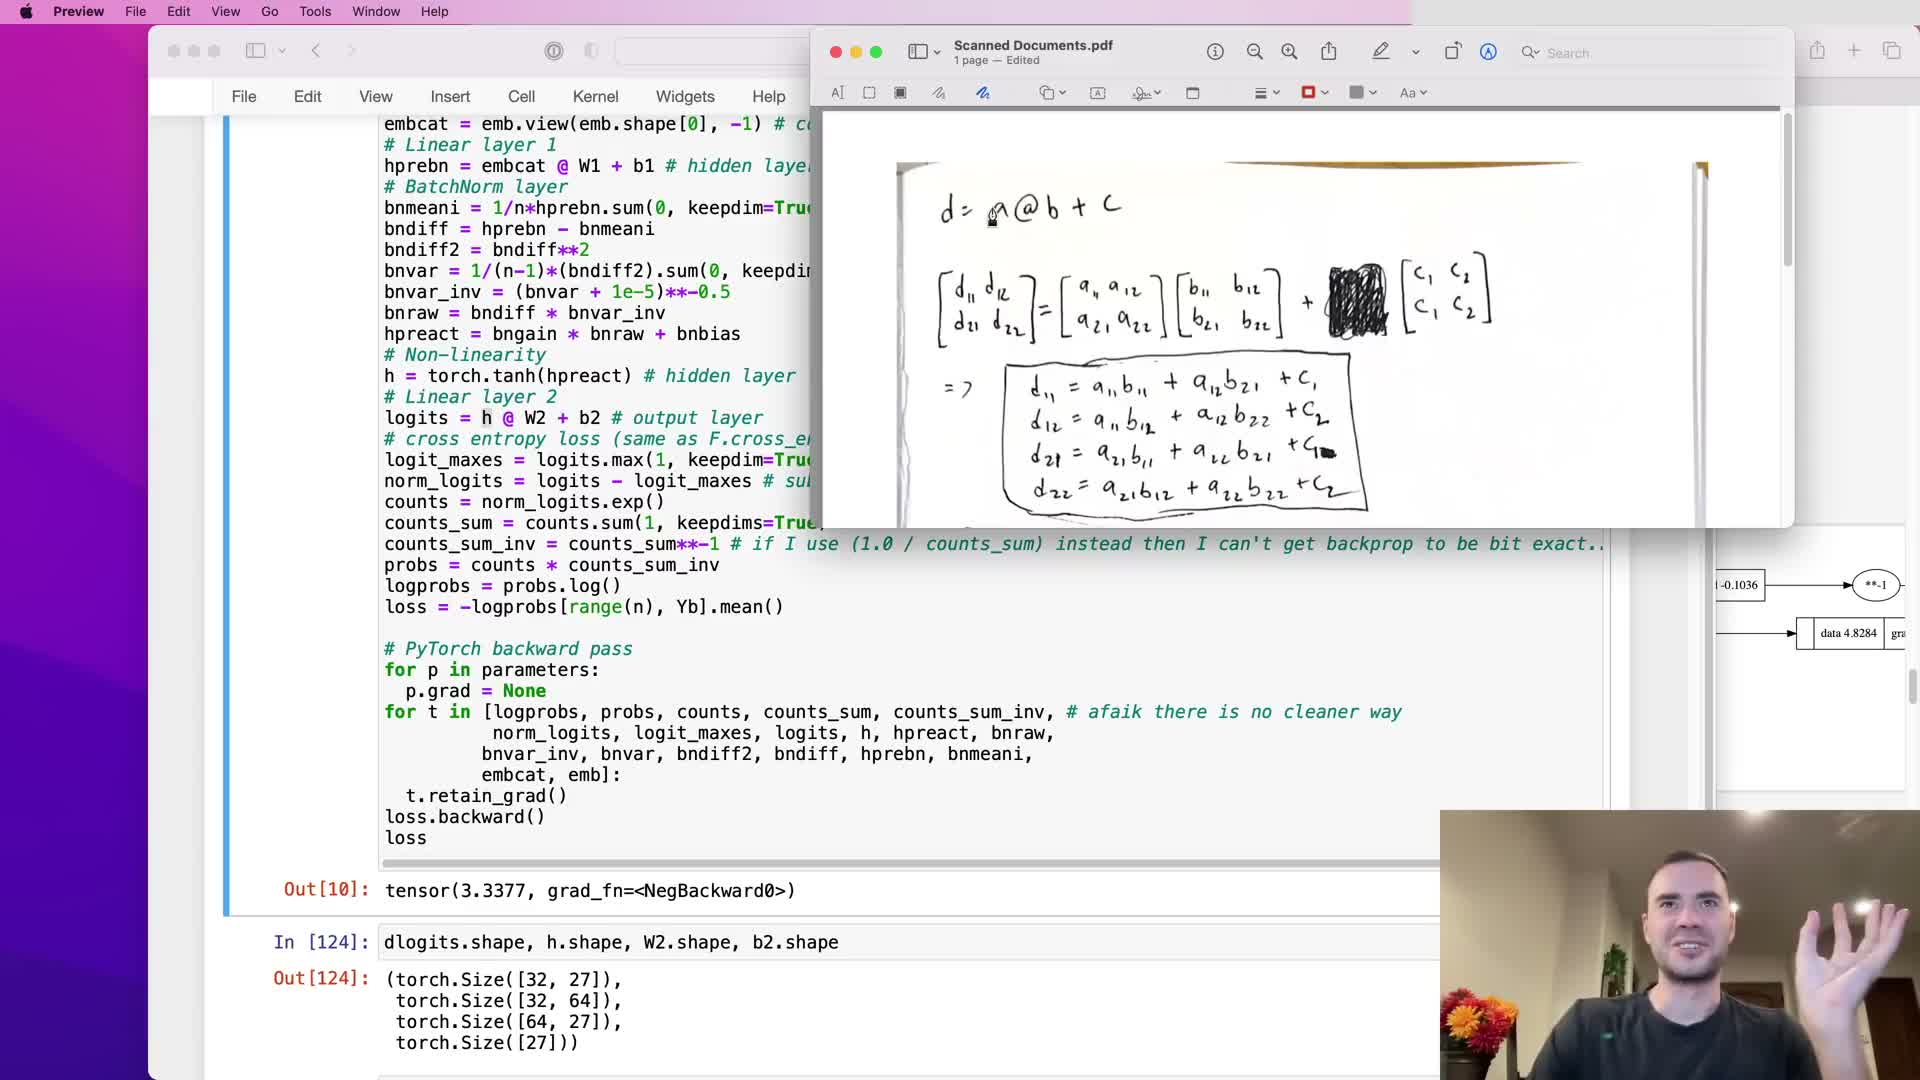Open the Share icon in Preview toolbar
1920x1080 pixels.
[1328, 52]
